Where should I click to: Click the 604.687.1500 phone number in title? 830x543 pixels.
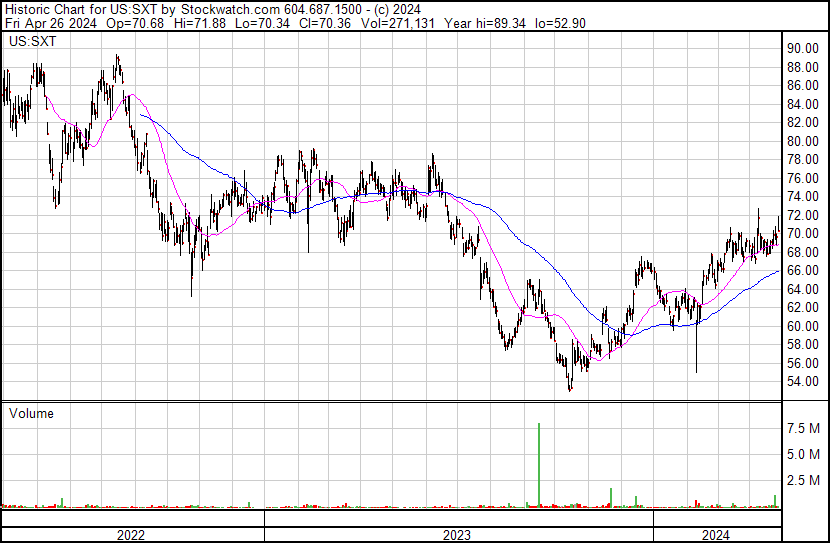tap(323, 10)
